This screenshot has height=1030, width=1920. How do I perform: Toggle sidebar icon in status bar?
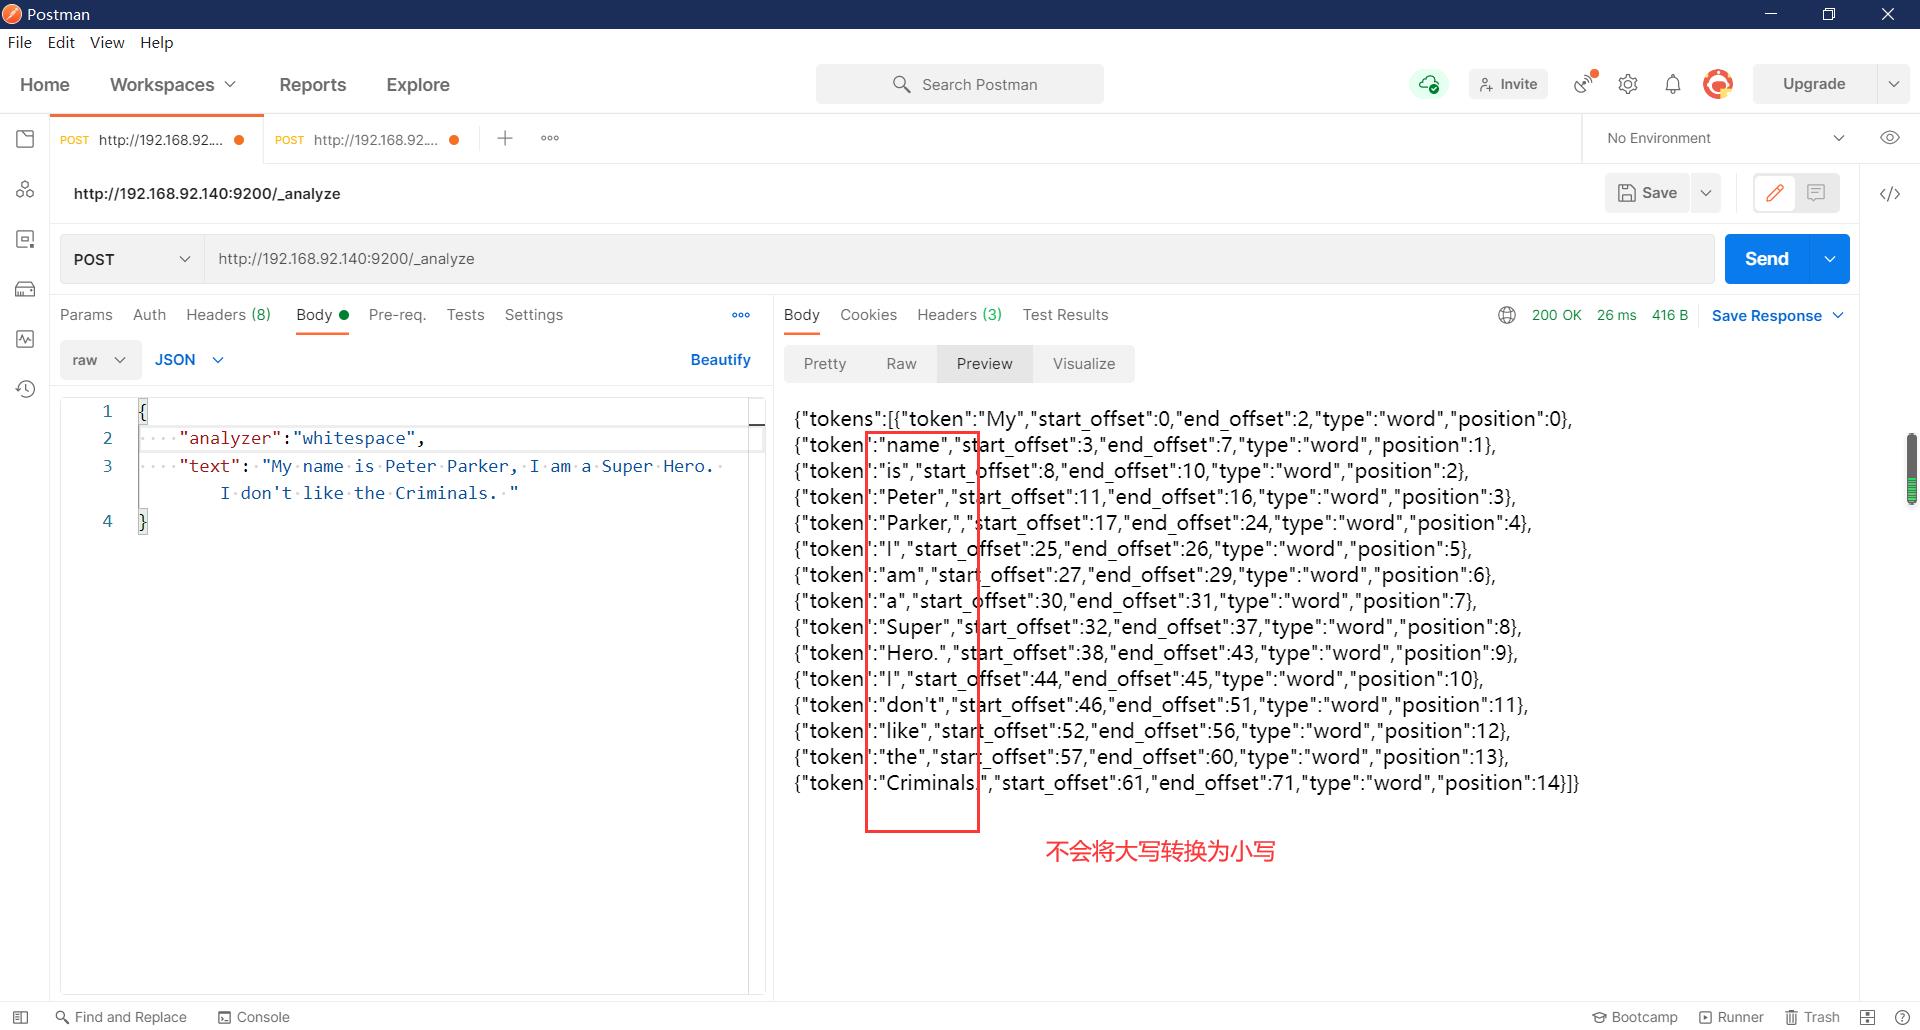pos(20,1017)
